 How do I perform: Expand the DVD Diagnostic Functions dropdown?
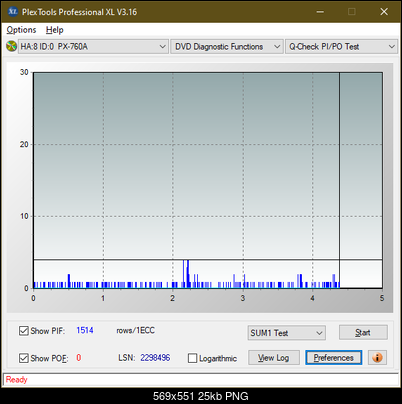[227, 47]
